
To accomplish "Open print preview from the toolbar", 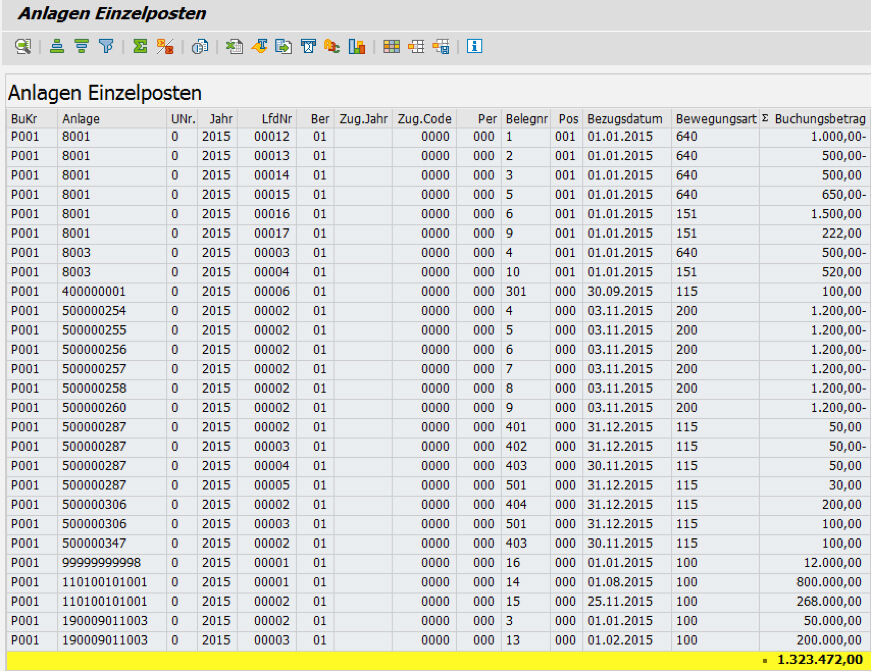I will (200, 46).
